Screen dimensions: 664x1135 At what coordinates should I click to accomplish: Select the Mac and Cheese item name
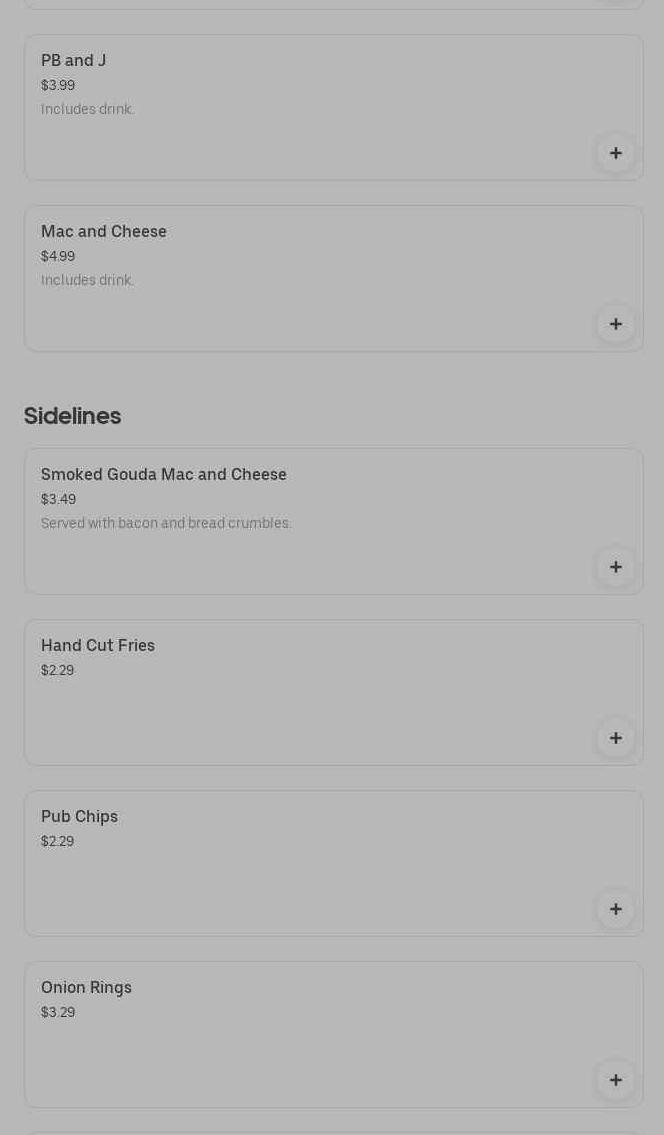click(104, 232)
